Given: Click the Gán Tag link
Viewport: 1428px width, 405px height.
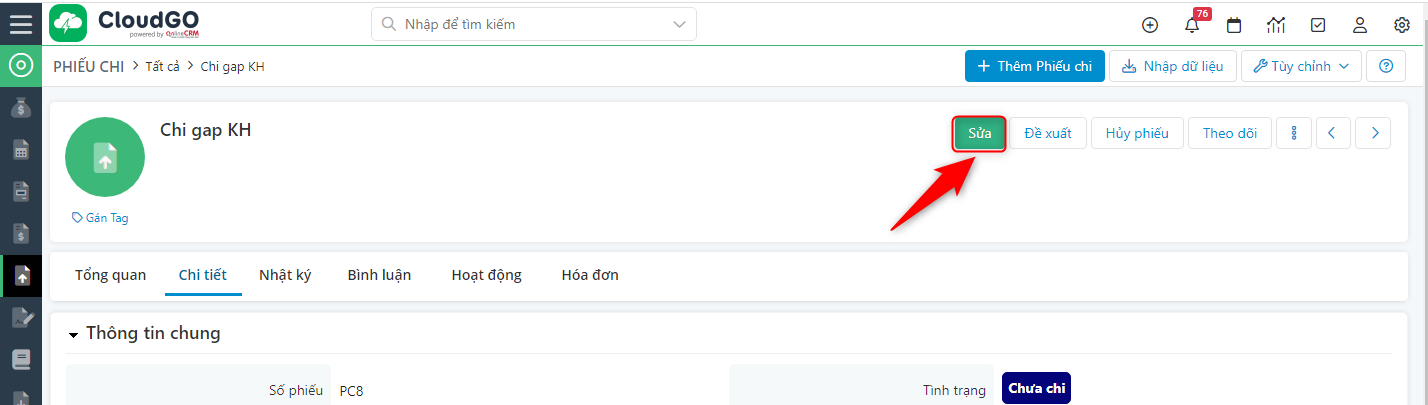Looking at the screenshot, I should 100,217.
